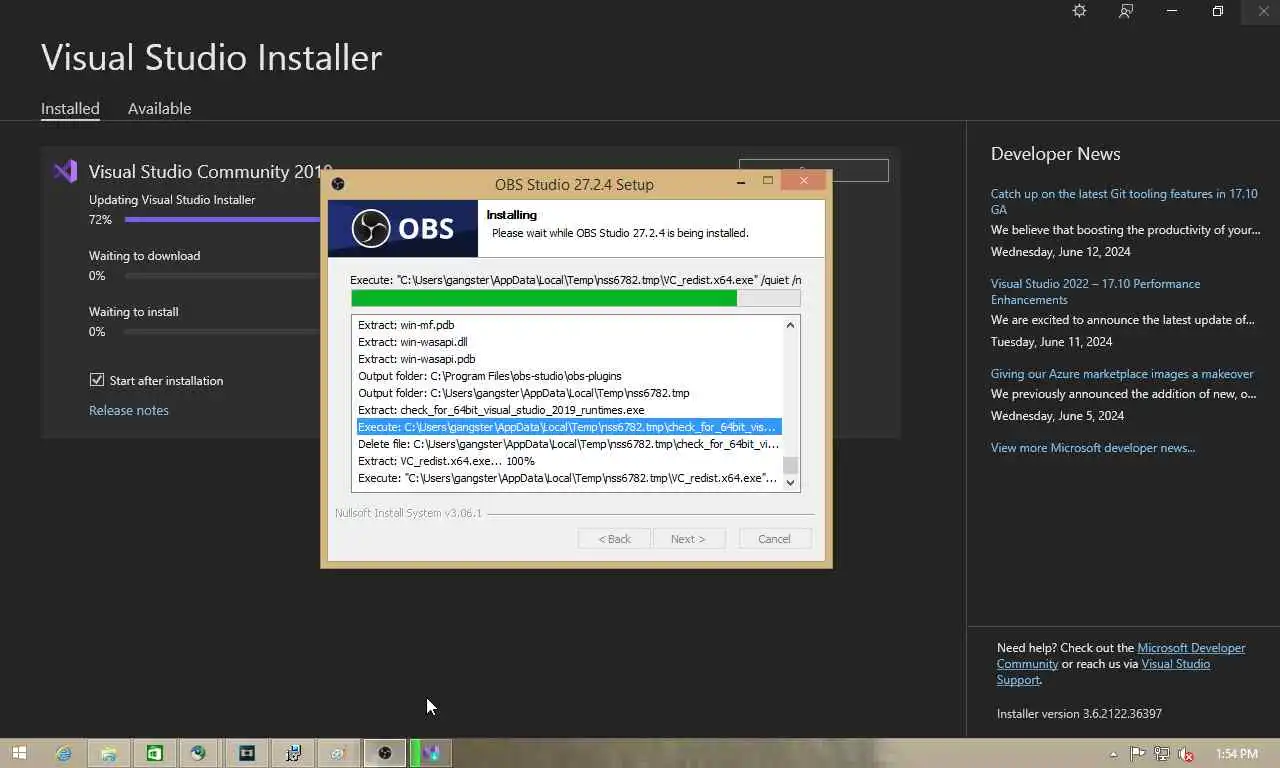
Task: Open the network tray icon
Action: (x=1162, y=754)
